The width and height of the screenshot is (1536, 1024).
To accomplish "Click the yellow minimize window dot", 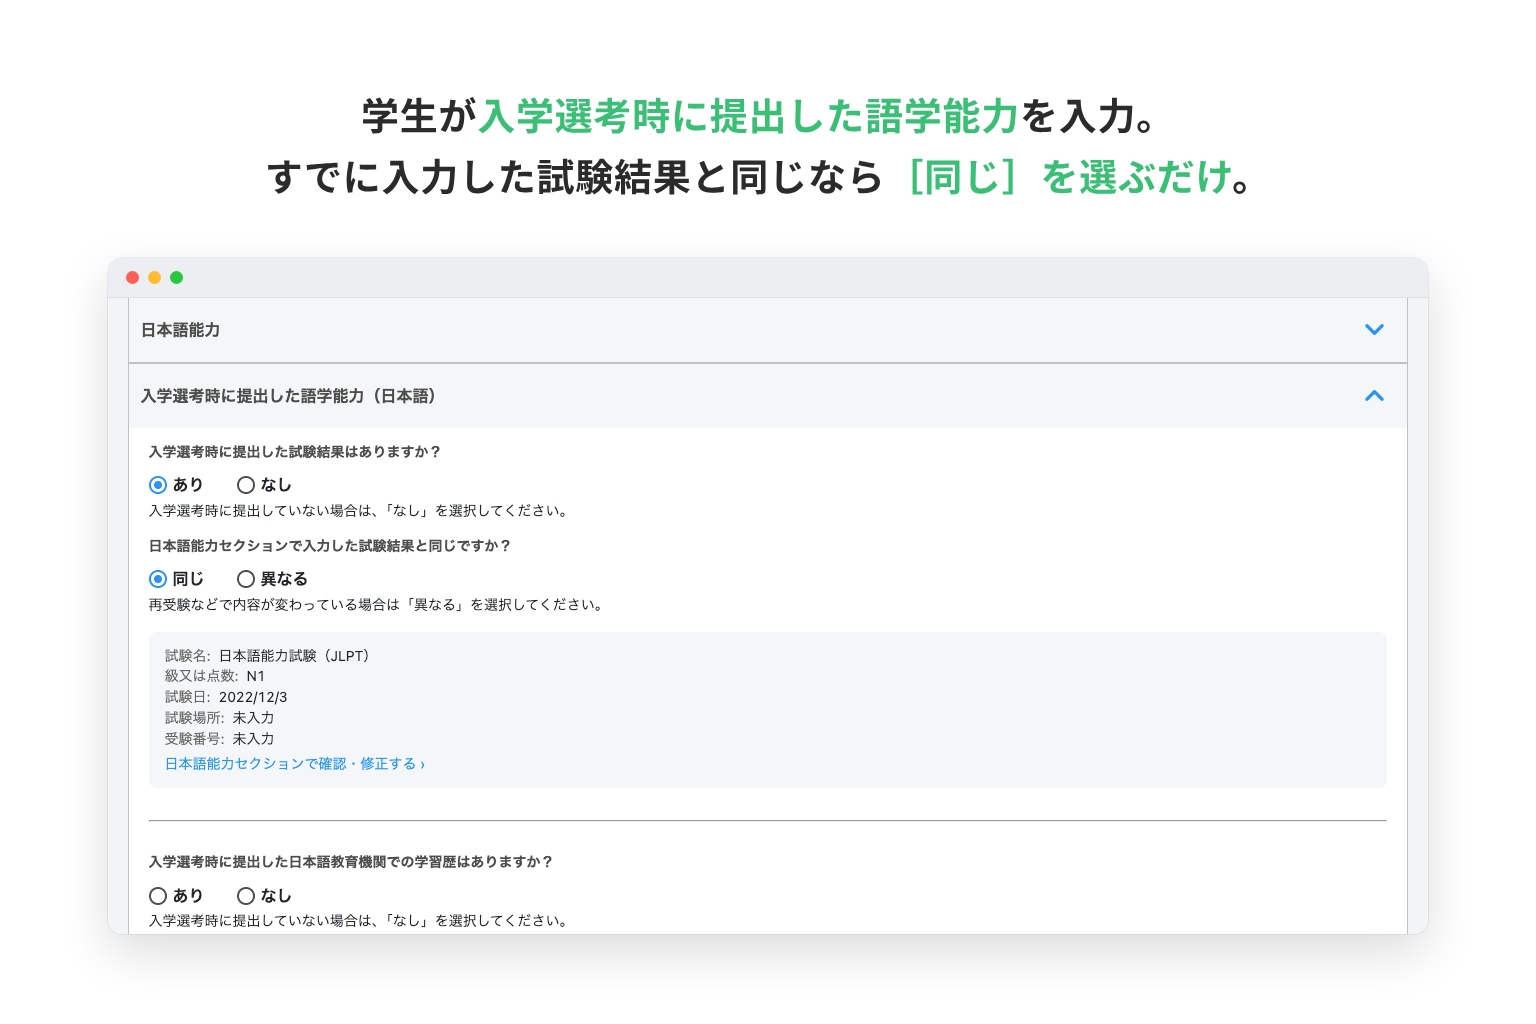I will 154,278.
